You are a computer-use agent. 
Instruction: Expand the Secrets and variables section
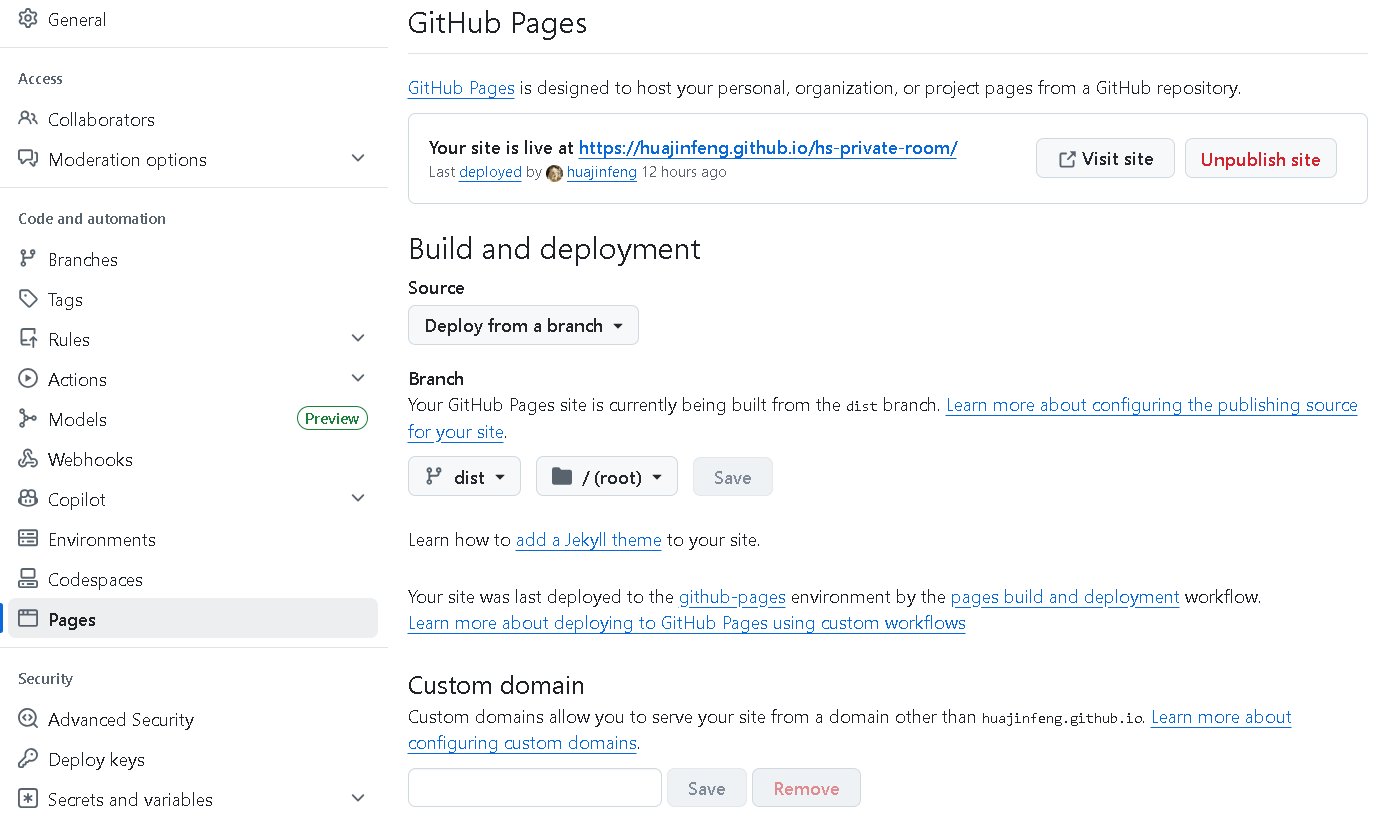click(x=358, y=798)
